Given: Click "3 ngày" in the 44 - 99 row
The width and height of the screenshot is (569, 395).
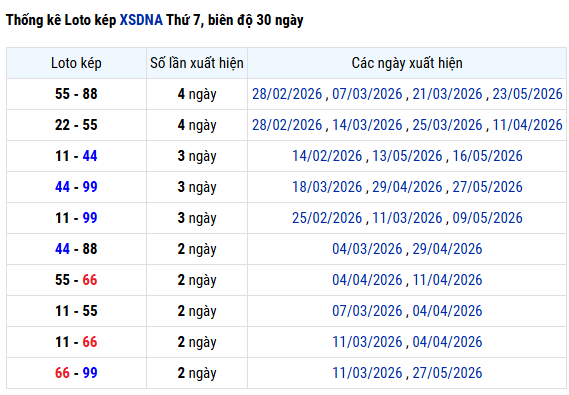Looking at the screenshot, I should point(197,188).
